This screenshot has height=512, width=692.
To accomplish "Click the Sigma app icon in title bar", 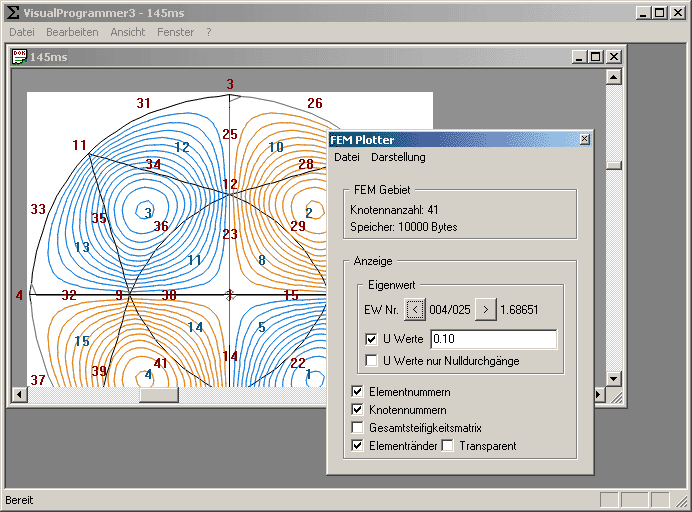I will 12,13.
